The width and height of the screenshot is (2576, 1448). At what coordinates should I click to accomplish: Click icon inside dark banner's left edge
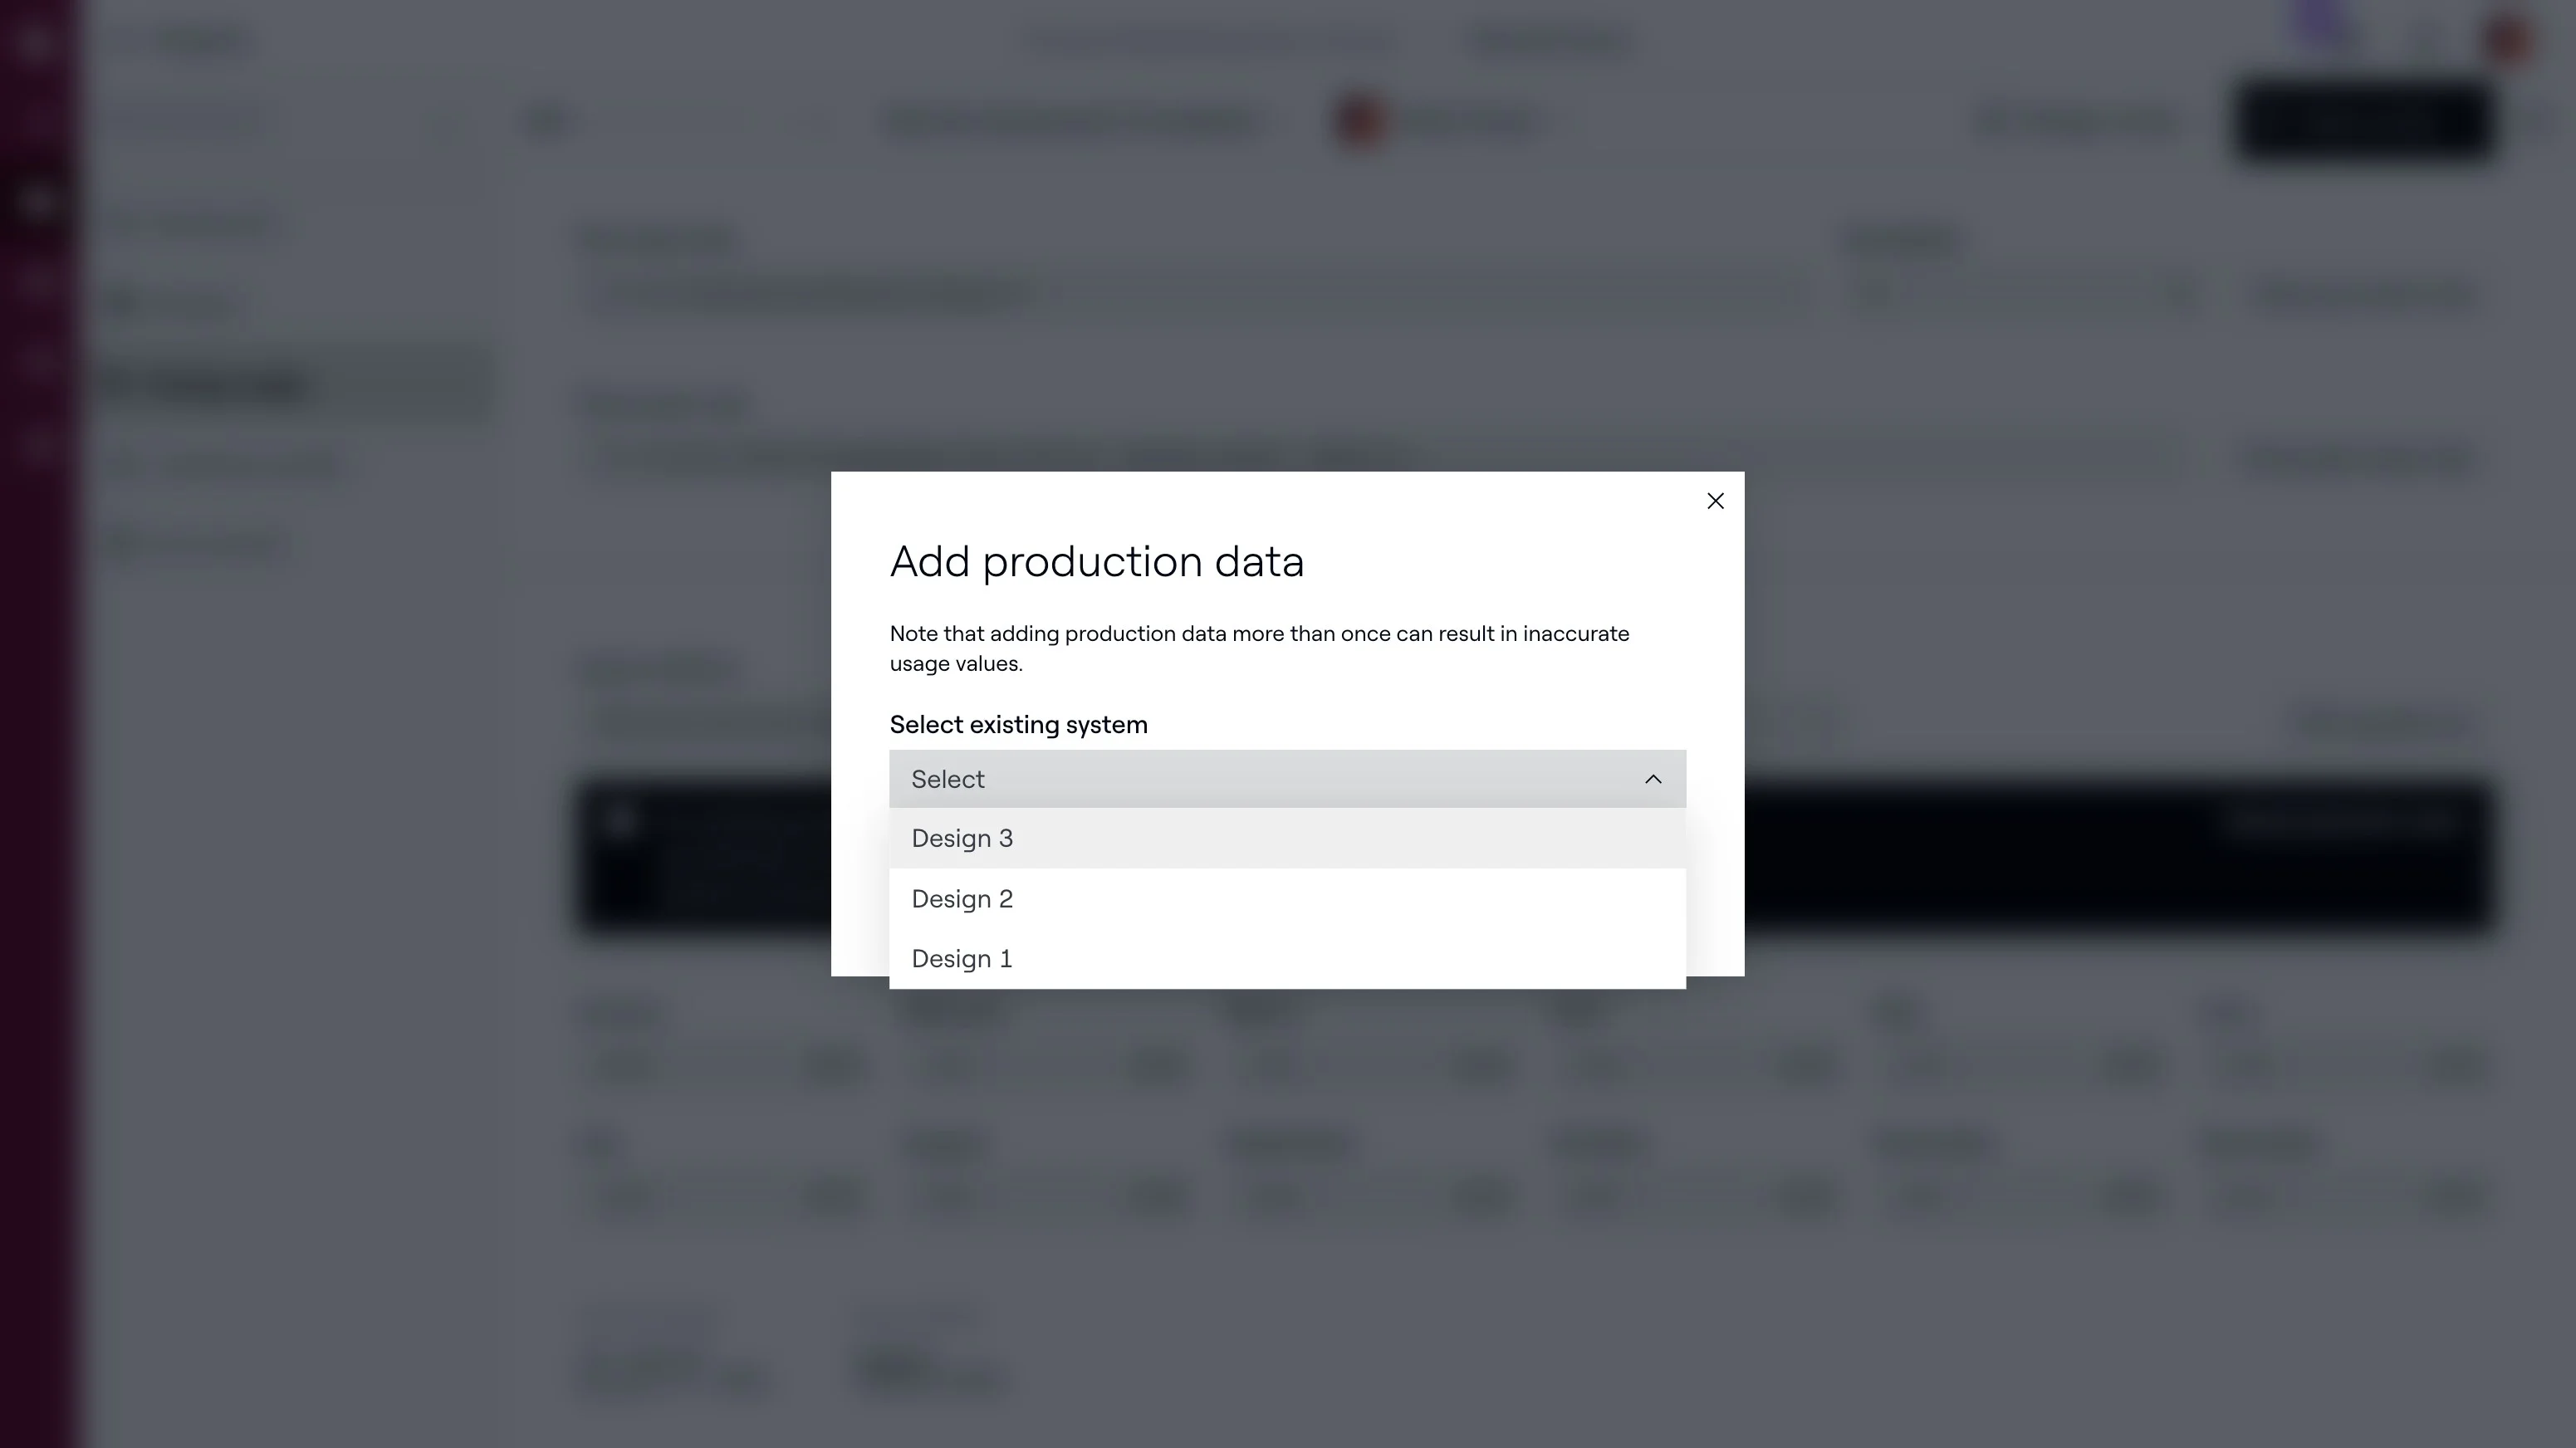(x=621, y=822)
